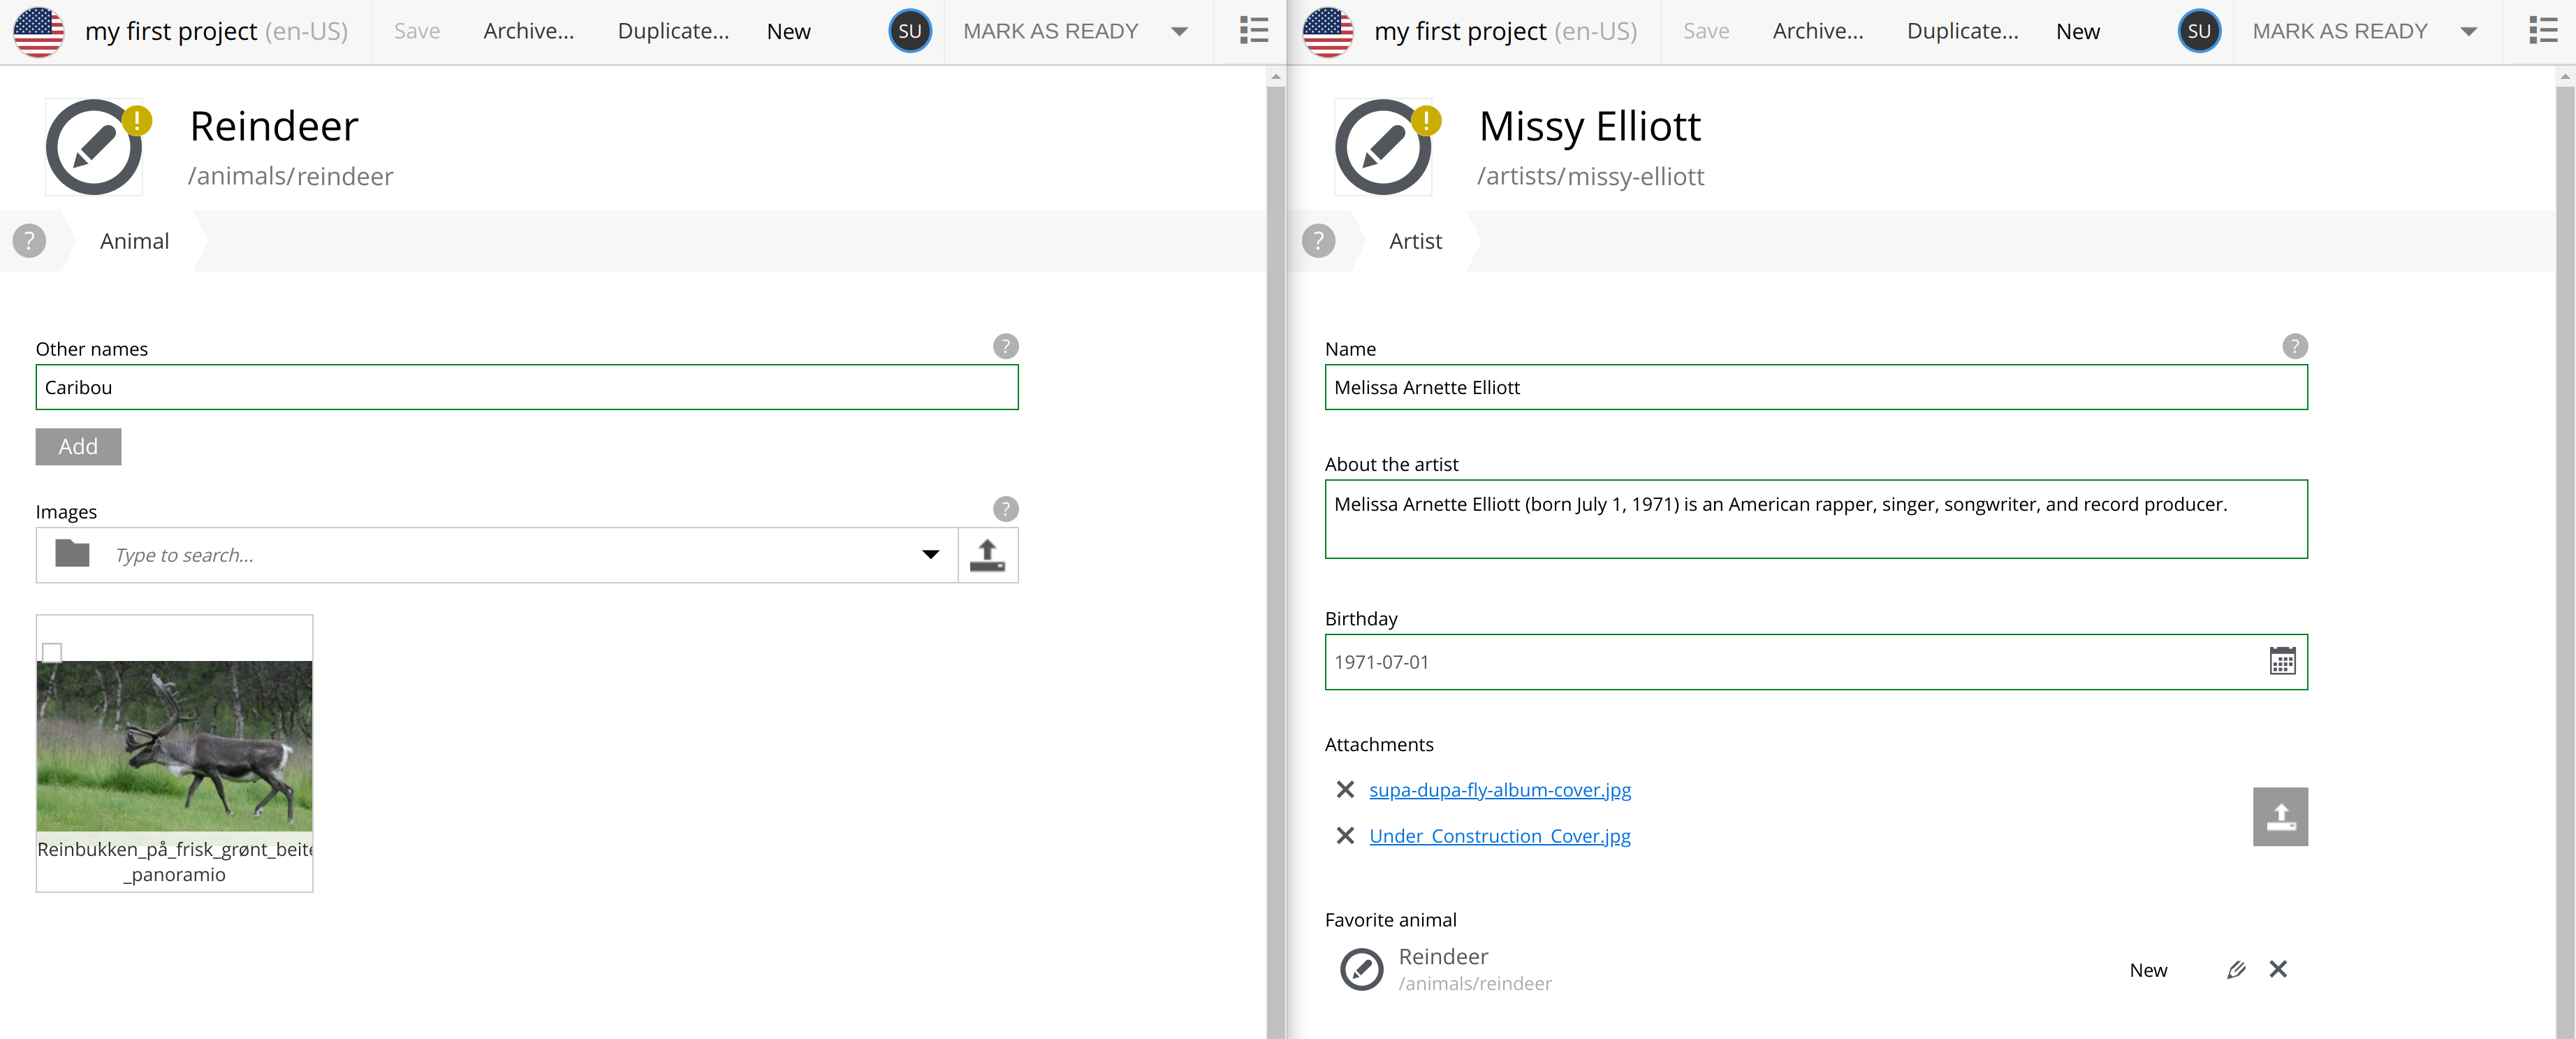This screenshot has width=2576, height=1039.
Task: Click the Reinbukken image filename caption
Action: (x=174, y=862)
